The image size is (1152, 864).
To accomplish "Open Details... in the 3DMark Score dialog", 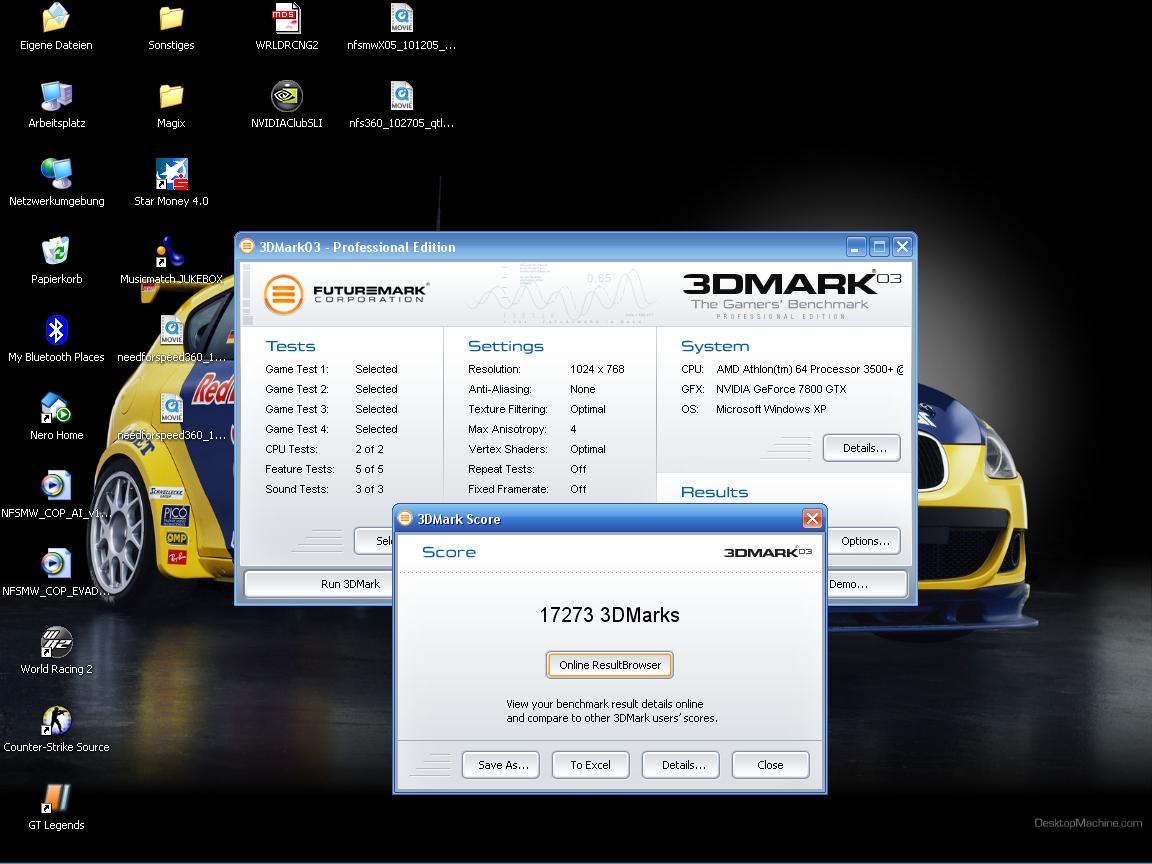I will (x=680, y=765).
